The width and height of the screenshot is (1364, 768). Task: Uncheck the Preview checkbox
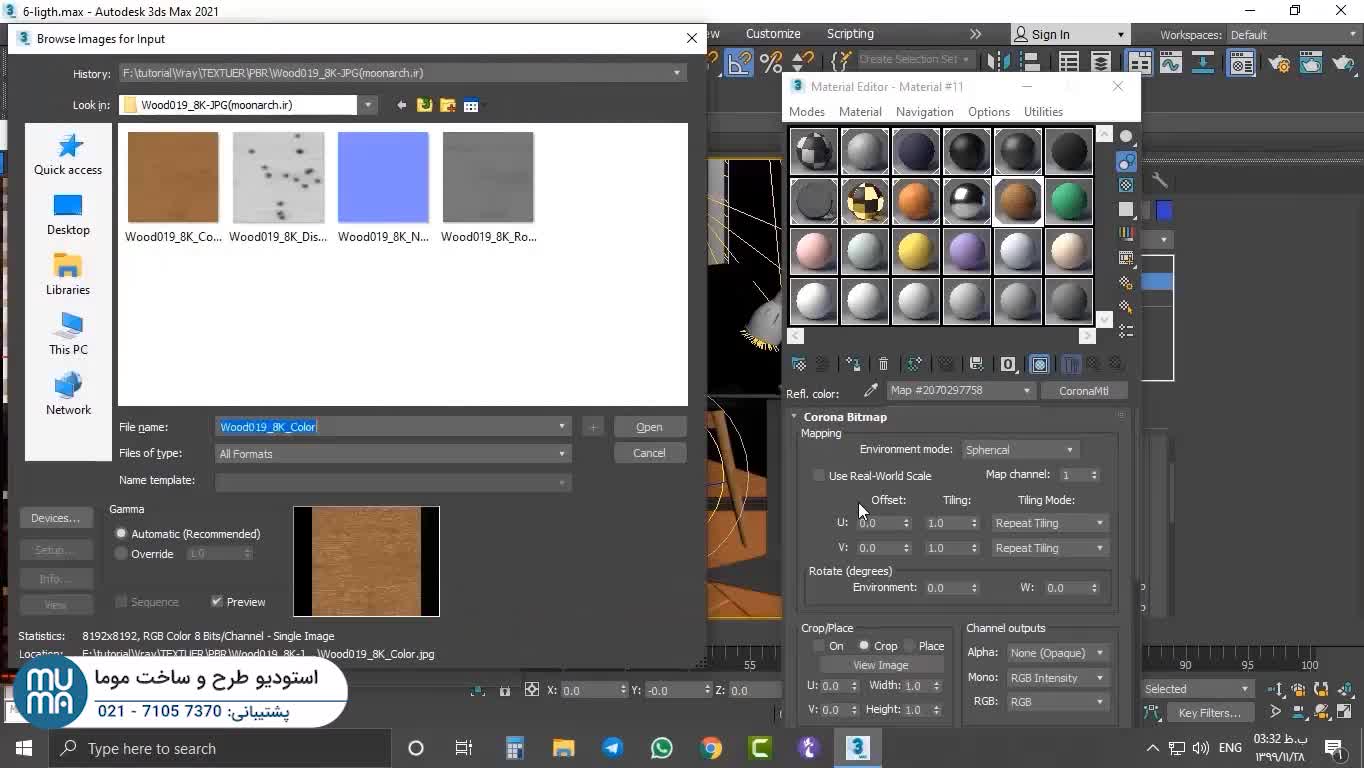pyautogui.click(x=217, y=602)
